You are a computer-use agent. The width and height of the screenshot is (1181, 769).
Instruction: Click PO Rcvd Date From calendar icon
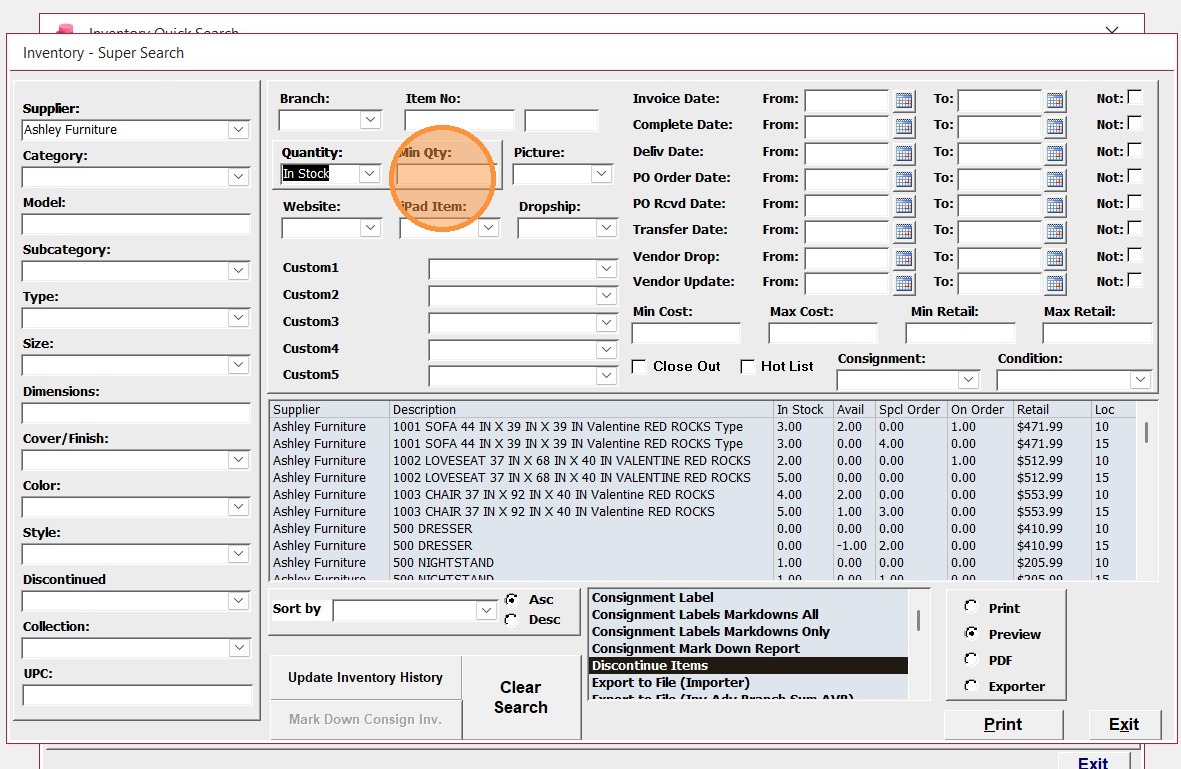[904, 205]
